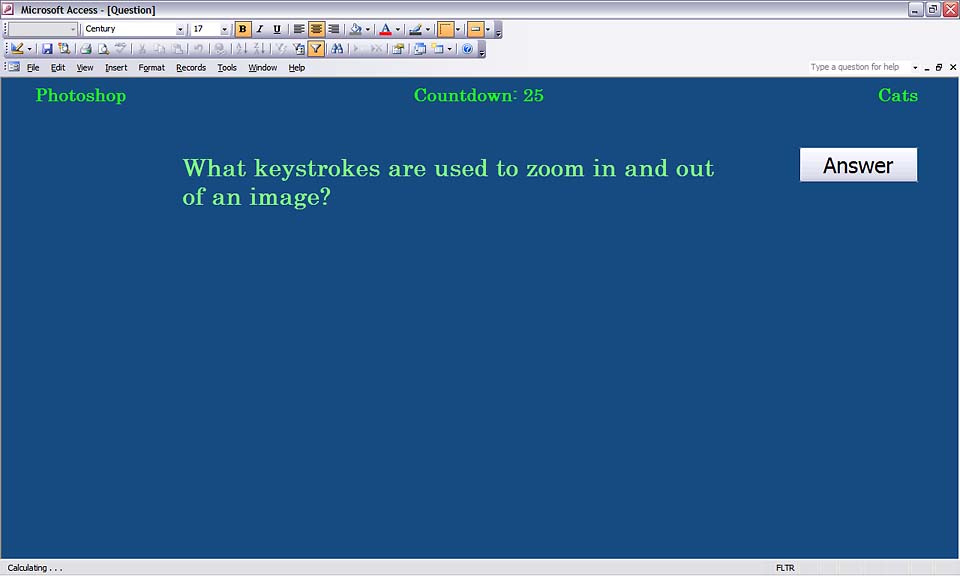Click the Cut scissors icon
Screen dimensions: 960x576
141,49
